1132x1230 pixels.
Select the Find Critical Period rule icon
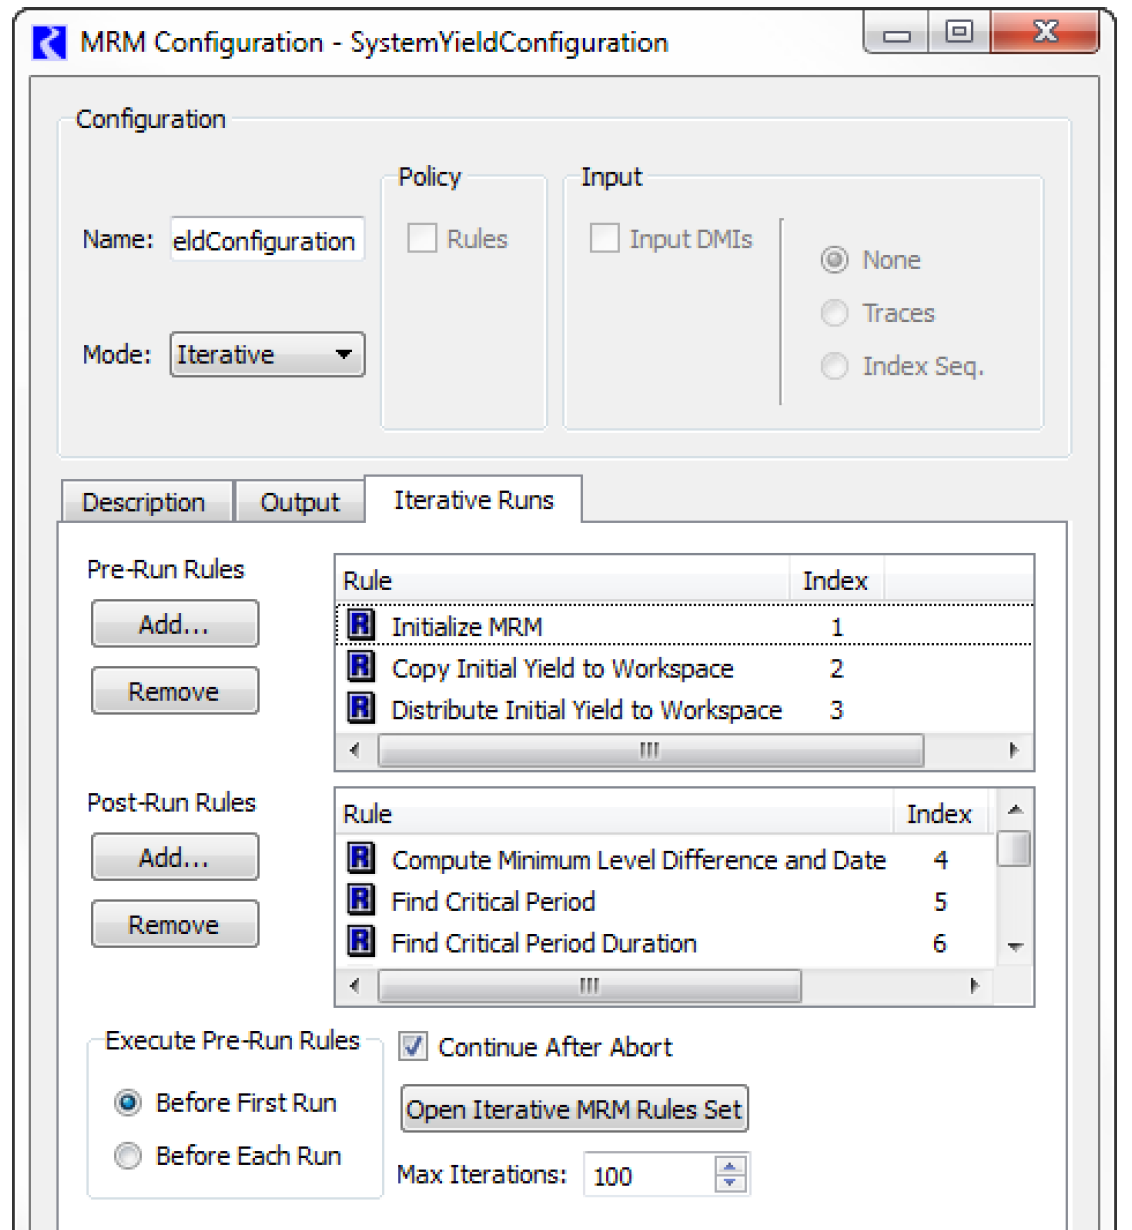pyautogui.click(x=360, y=900)
